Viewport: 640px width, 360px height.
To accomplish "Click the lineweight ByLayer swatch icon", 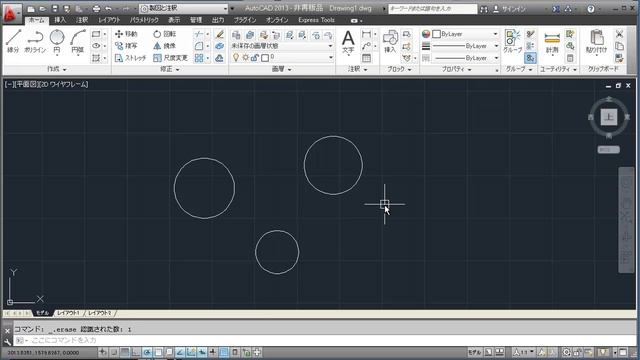I will pos(426,46).
